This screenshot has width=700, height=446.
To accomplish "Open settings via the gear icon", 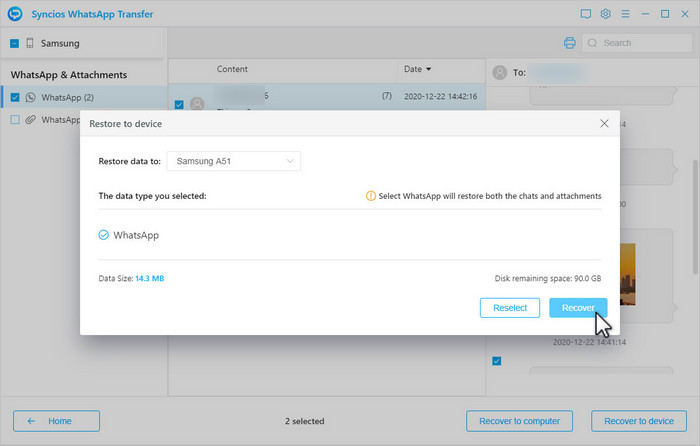I will (x=605, y=14).
